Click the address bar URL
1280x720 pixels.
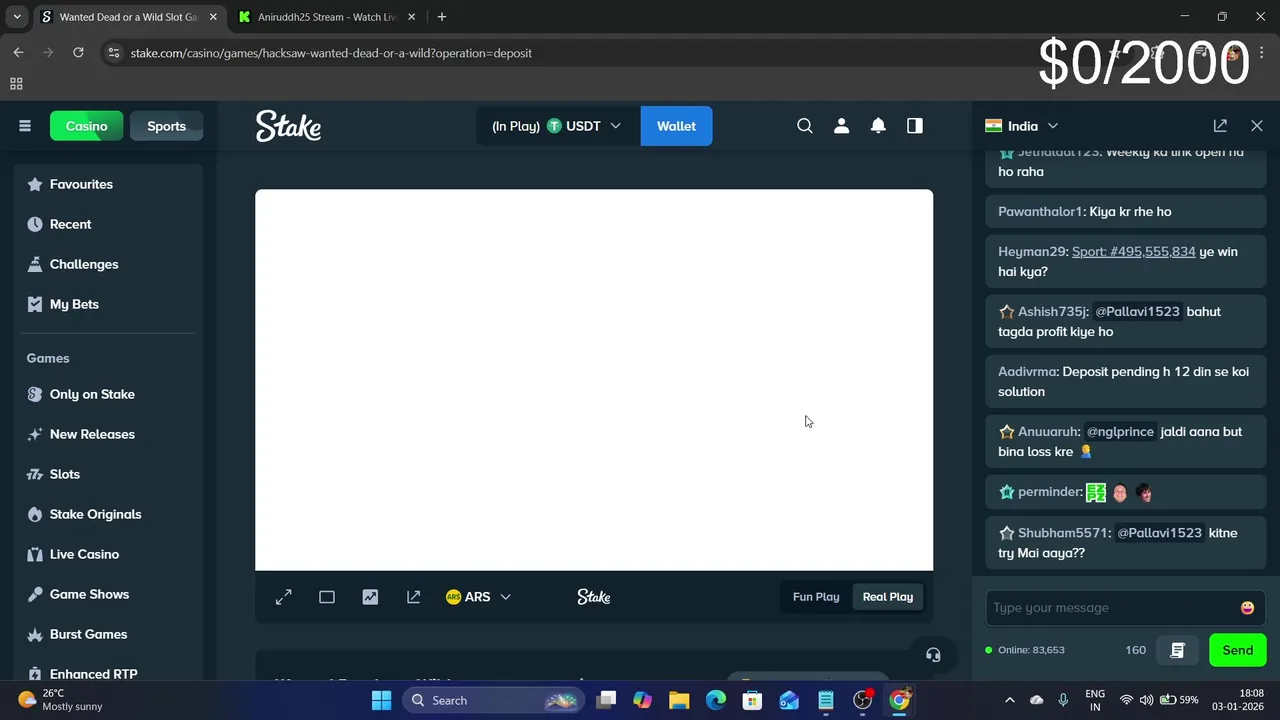click(x=331, y=53)
